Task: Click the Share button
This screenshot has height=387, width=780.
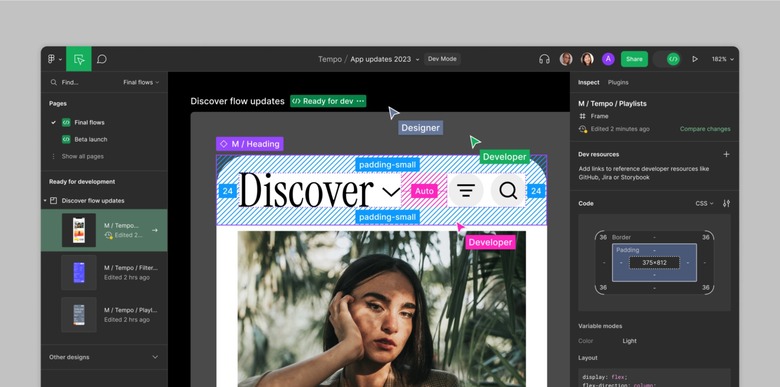Action: 634,59
